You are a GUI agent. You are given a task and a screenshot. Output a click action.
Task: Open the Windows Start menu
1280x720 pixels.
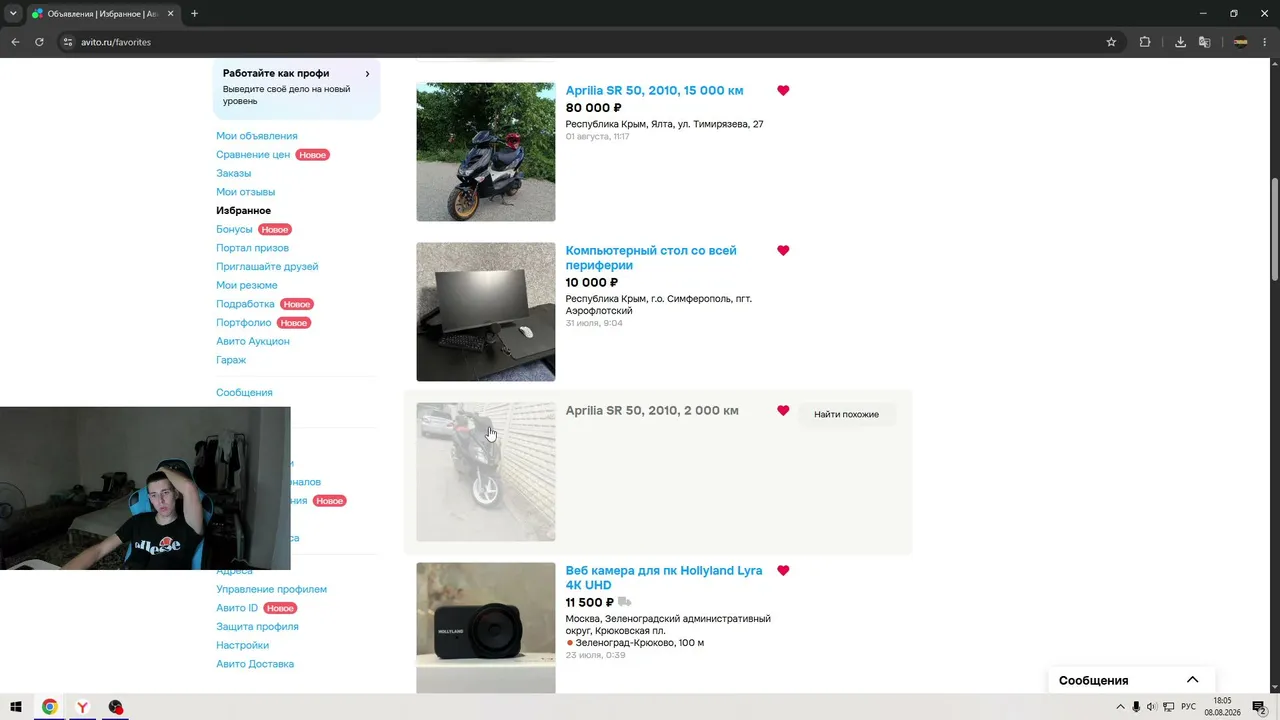pyautogui.click(x=16, y=707)
